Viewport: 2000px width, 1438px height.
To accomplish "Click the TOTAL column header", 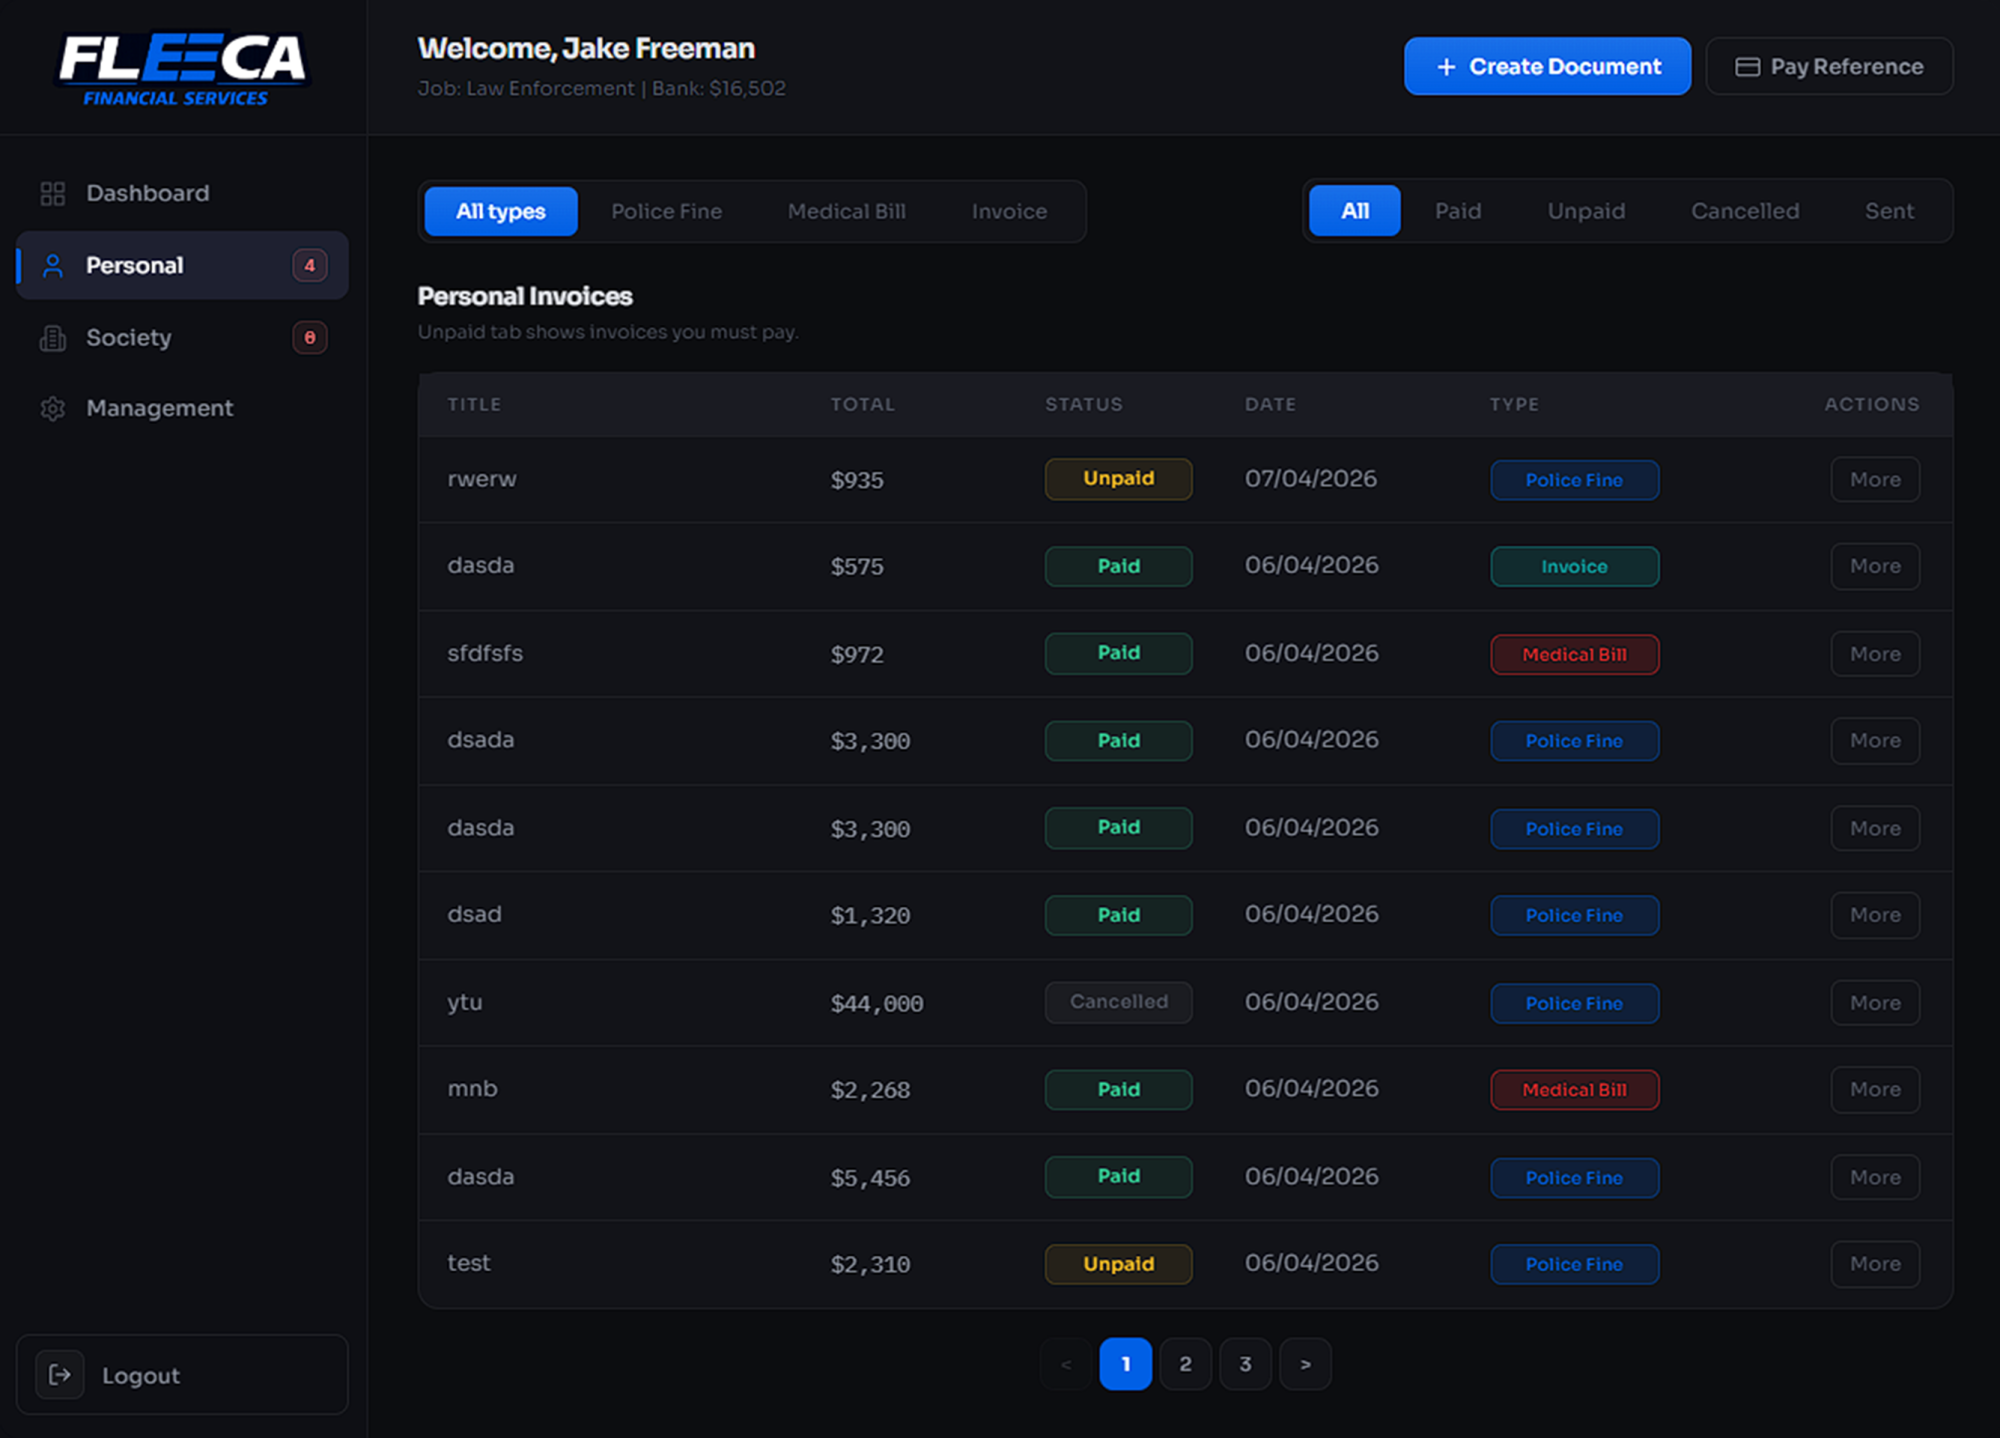I will point(862,404).
